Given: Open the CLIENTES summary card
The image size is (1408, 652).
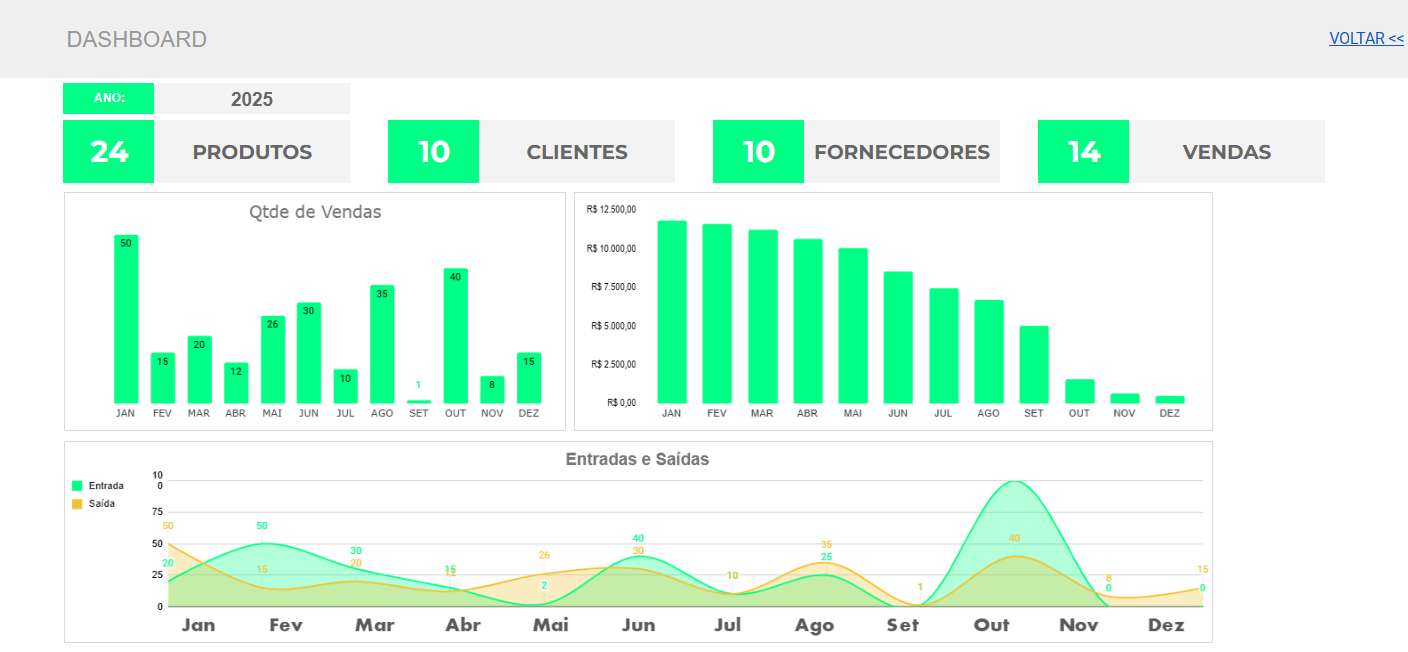Looking at the screenshot, I should [x=577, y=152].
